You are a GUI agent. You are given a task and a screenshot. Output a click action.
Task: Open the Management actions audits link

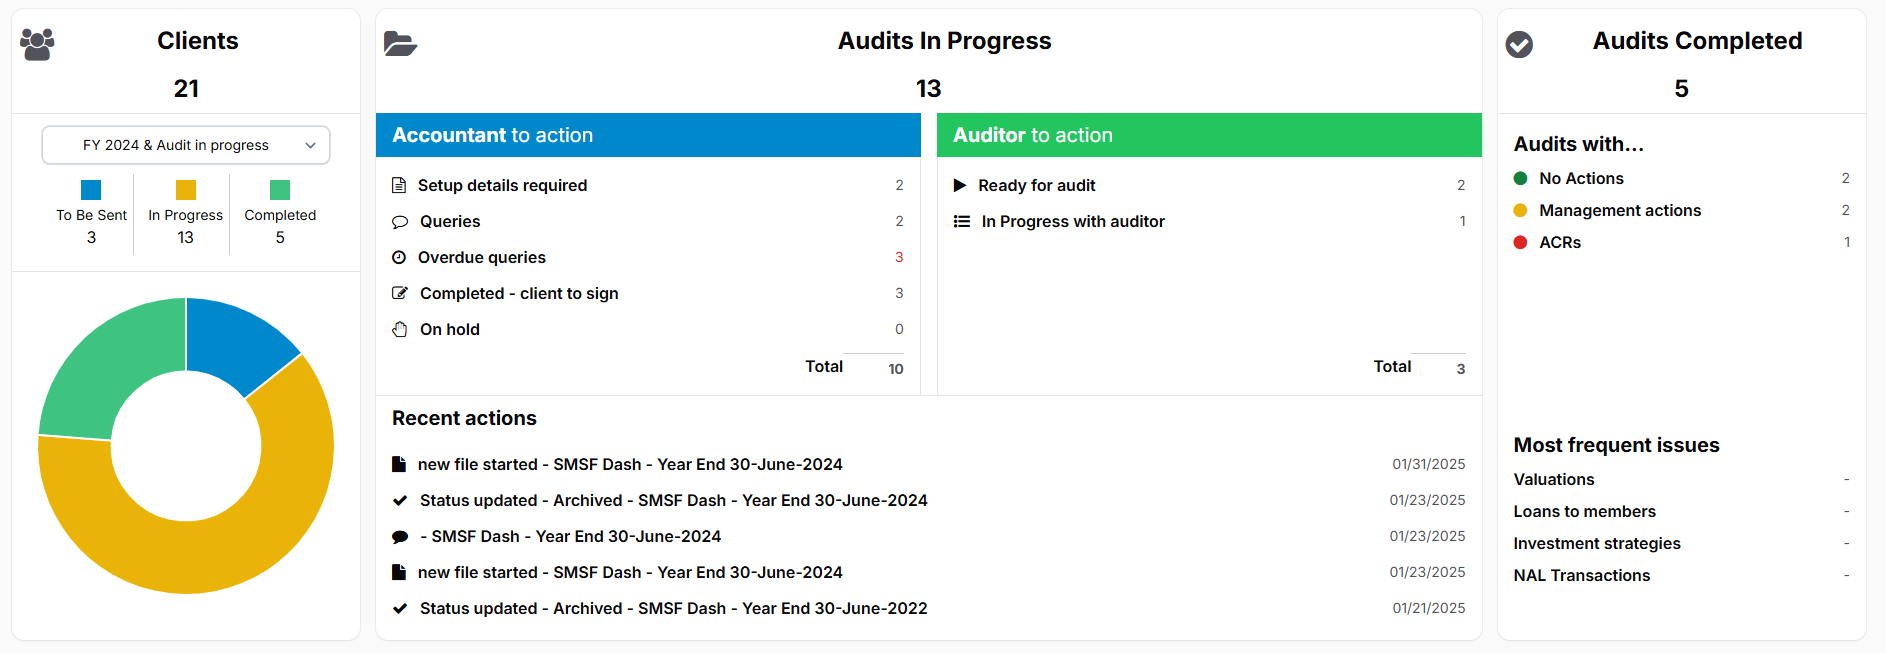click(1620, 210)
